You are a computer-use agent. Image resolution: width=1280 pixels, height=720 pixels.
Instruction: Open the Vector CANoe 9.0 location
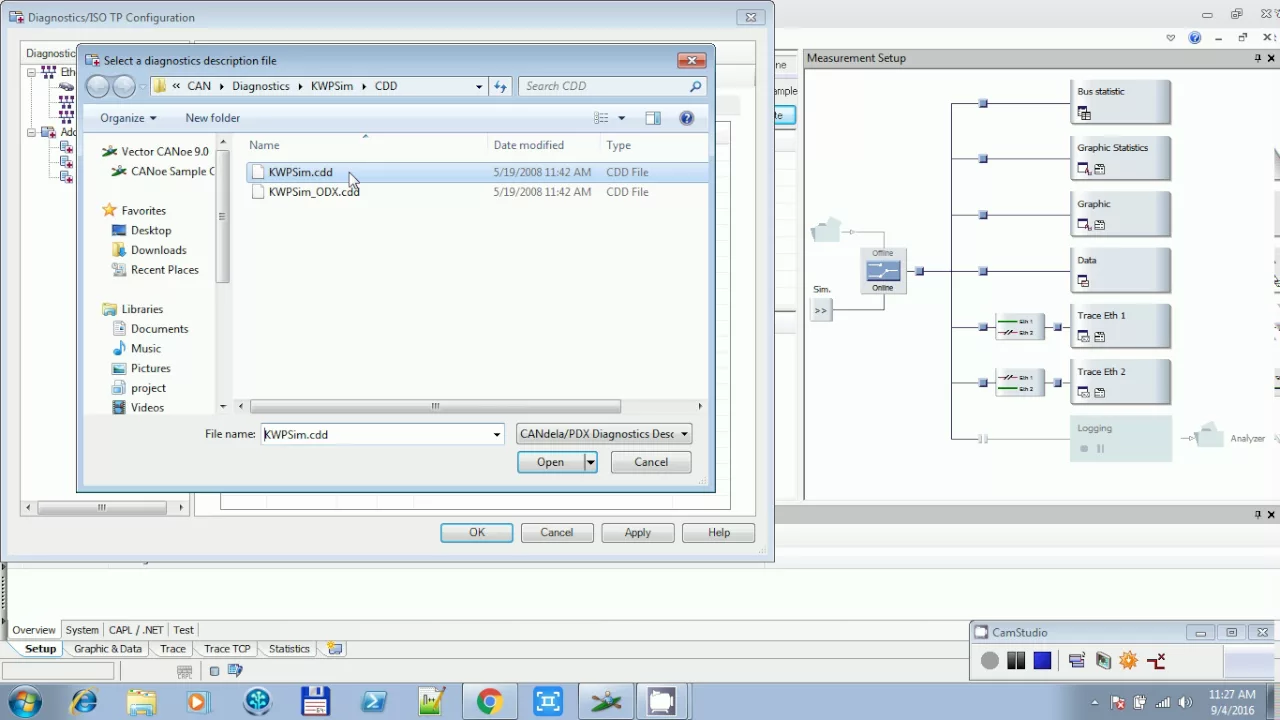165,151
